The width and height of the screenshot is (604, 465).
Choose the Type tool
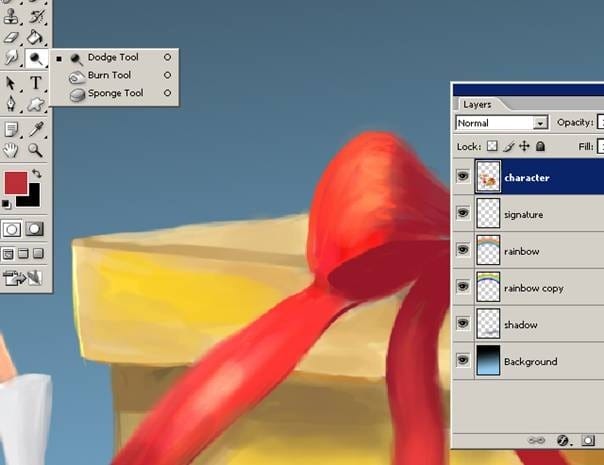point(35,82)
